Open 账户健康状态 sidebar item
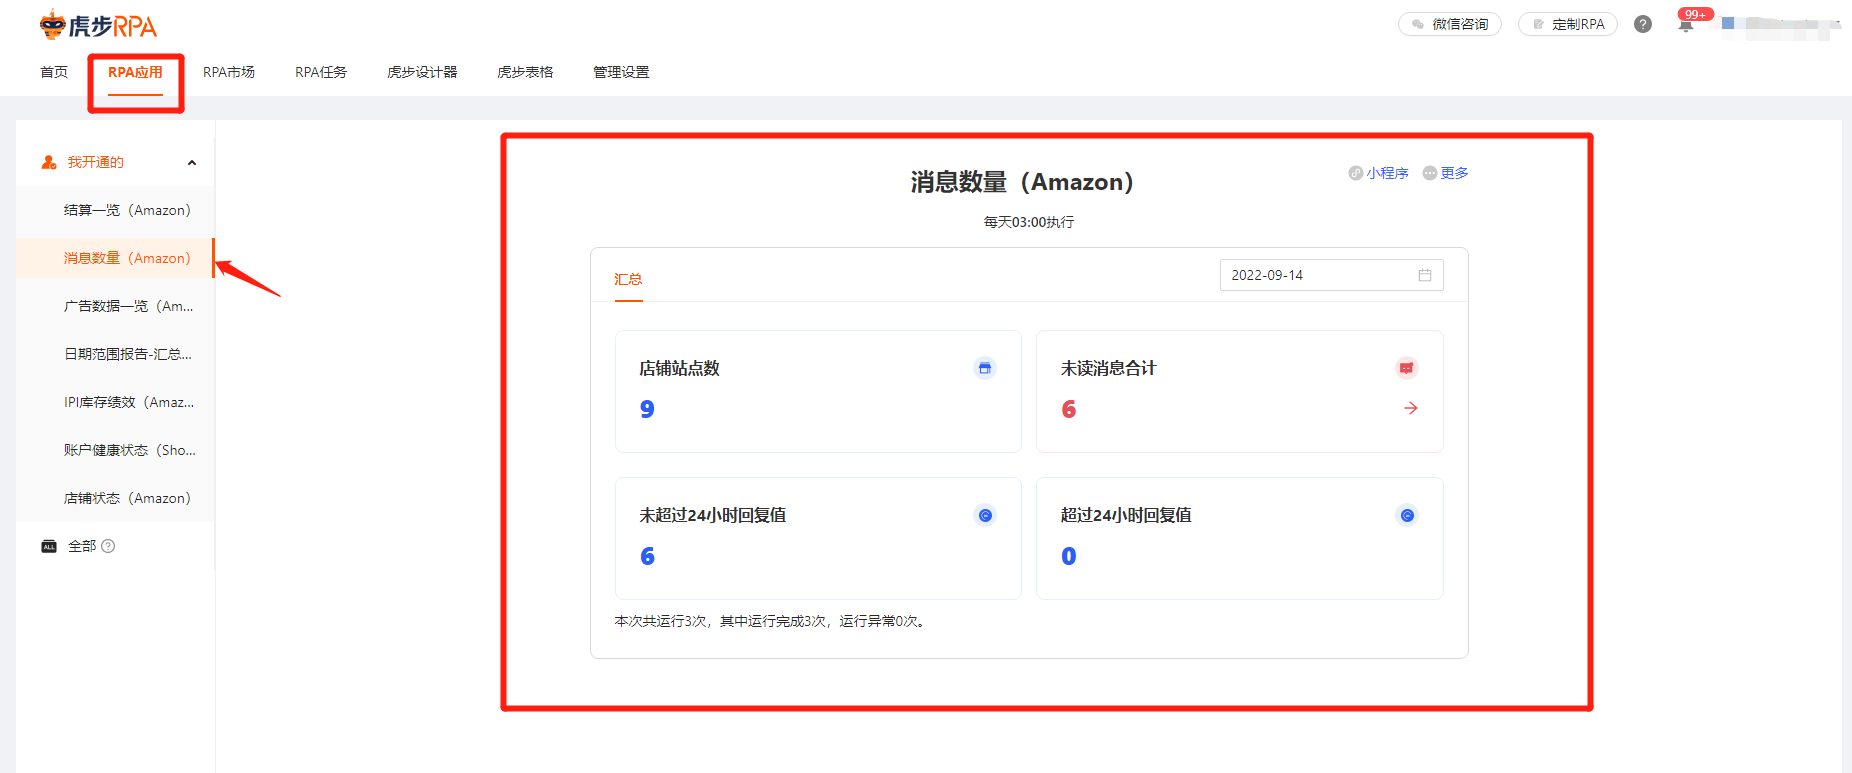1852x773 pixels. pyautogui.click(x=115, y=450)
